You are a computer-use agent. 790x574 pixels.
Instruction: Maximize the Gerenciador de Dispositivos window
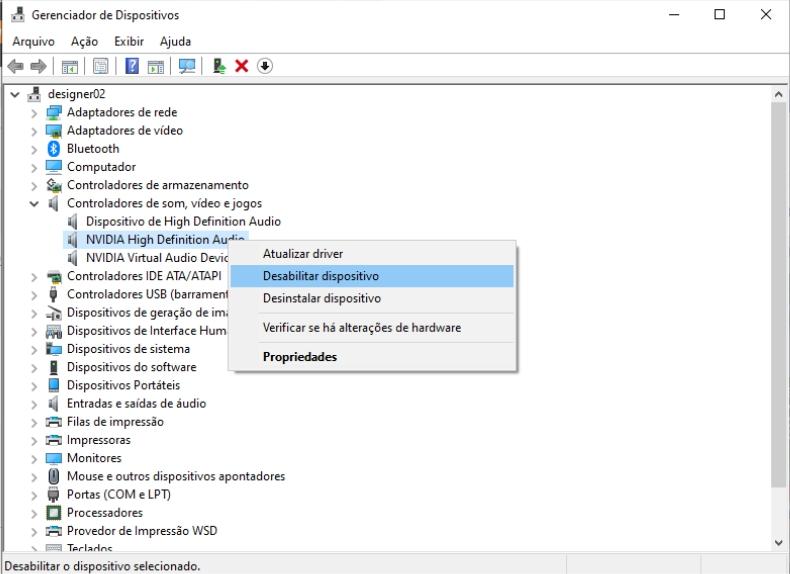[x=719, y=15]
